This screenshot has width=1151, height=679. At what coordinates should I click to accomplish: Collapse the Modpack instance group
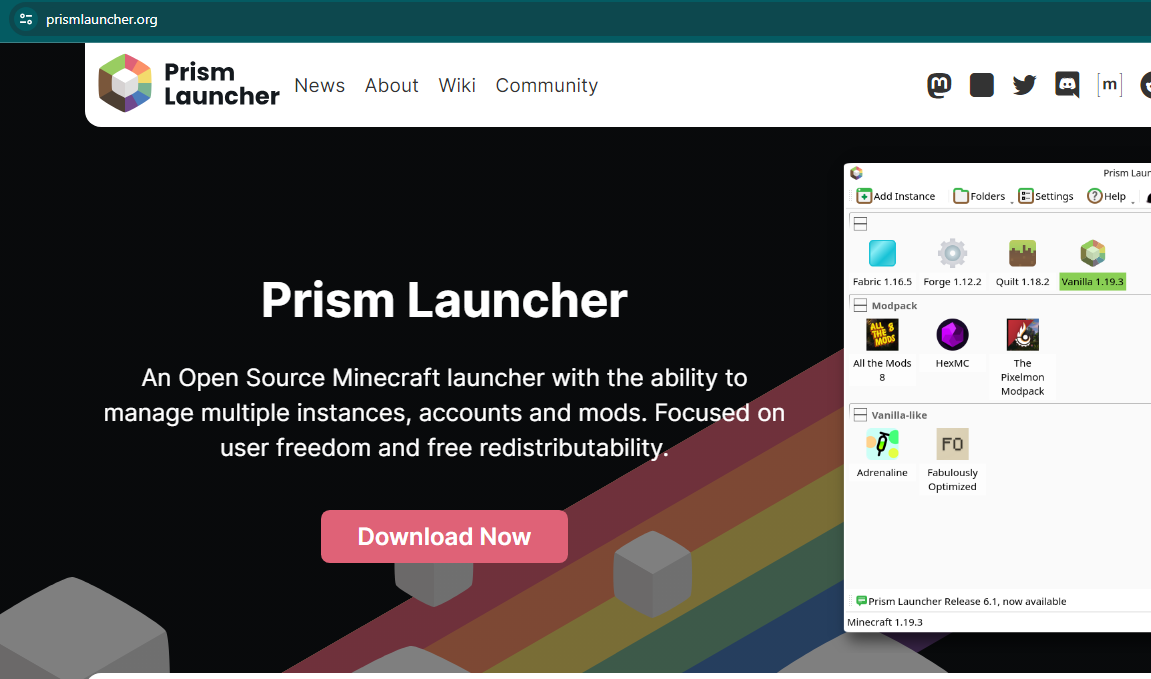pos(860,305)
